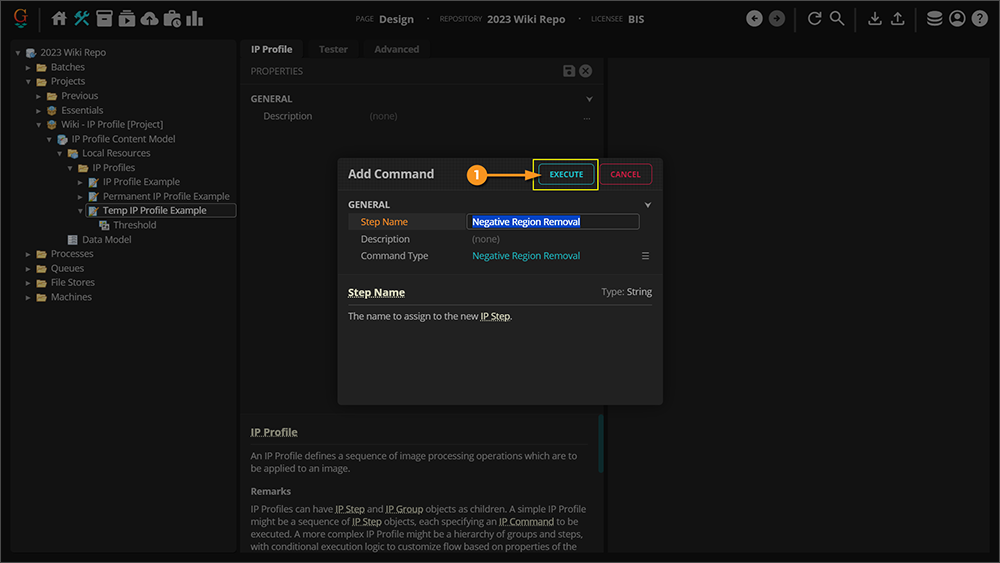The width and height of the screenshot is (1000, 563).
Task: Click the user account icon
Action: coord(957,18)
